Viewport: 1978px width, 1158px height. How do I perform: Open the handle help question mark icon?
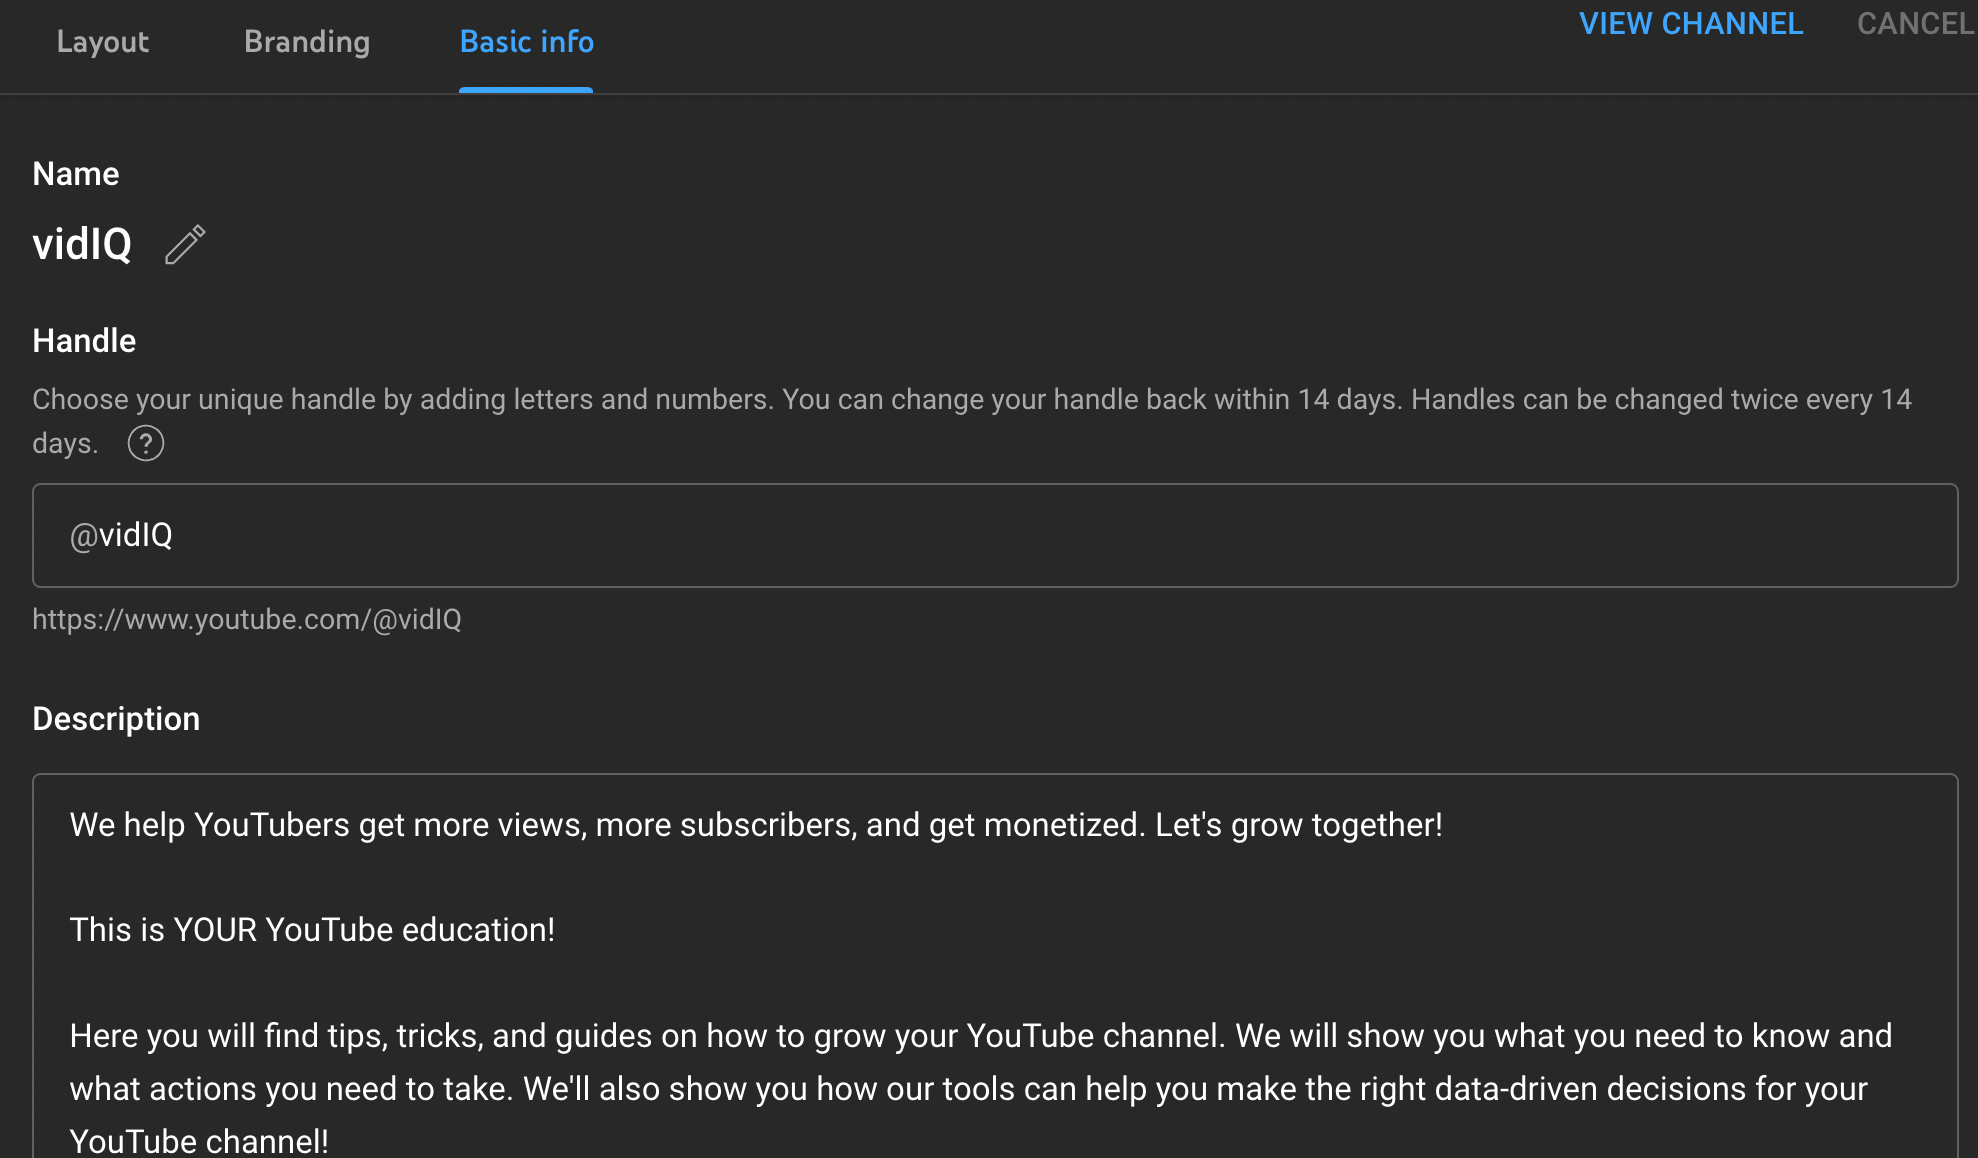pos(146,443)
